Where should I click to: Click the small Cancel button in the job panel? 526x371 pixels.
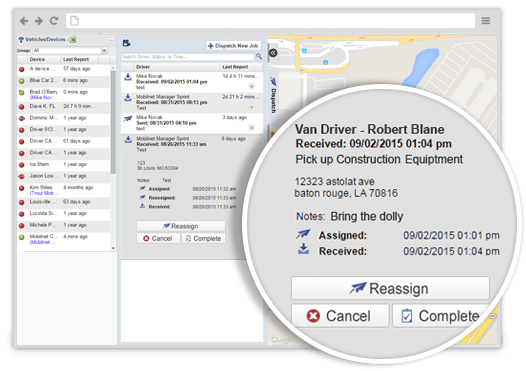coord(158,238)
